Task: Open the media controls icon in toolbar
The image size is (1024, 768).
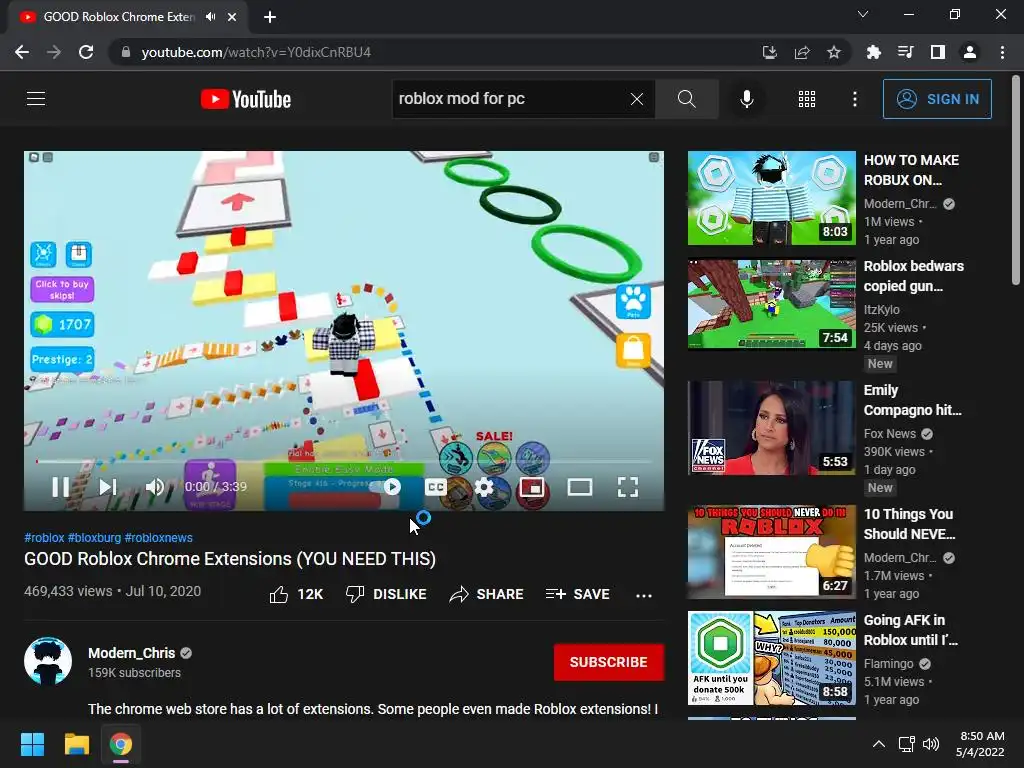Action: [905, 52]
